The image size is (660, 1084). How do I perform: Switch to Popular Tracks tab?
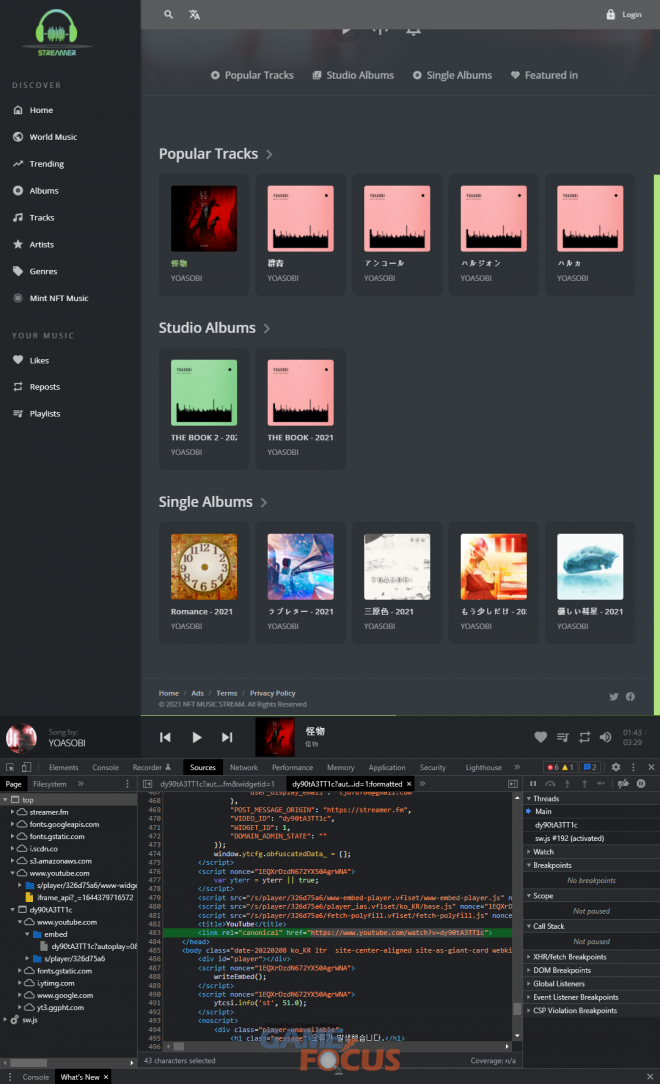[x=252, y=75]
